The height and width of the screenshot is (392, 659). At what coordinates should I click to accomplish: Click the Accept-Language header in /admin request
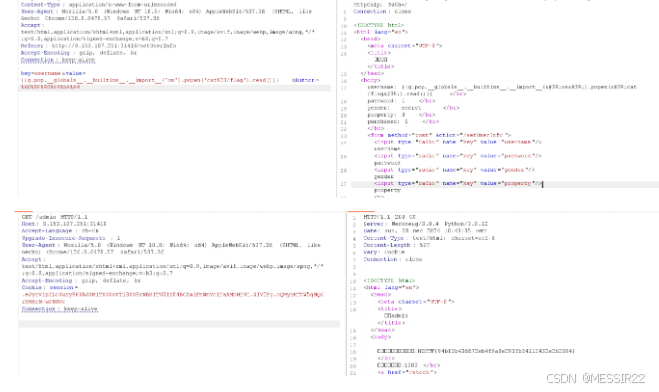pos(60,231)
